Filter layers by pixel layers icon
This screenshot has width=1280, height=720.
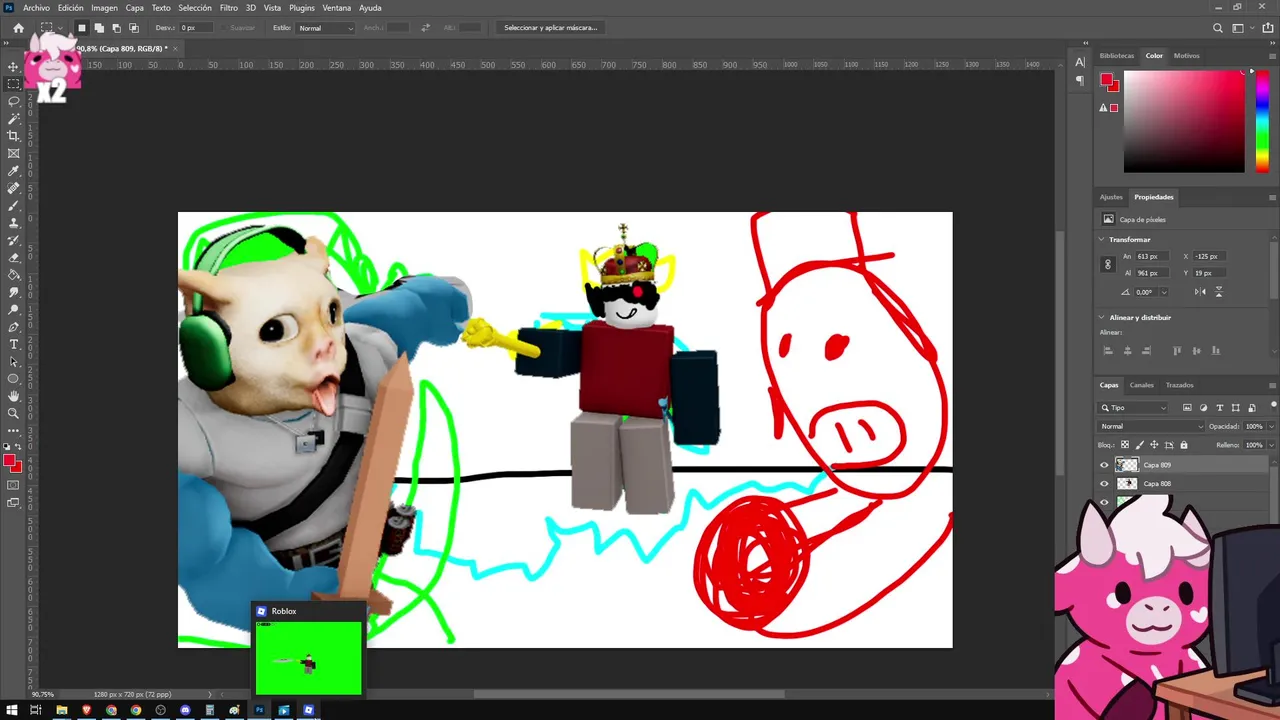(1187, 408)
